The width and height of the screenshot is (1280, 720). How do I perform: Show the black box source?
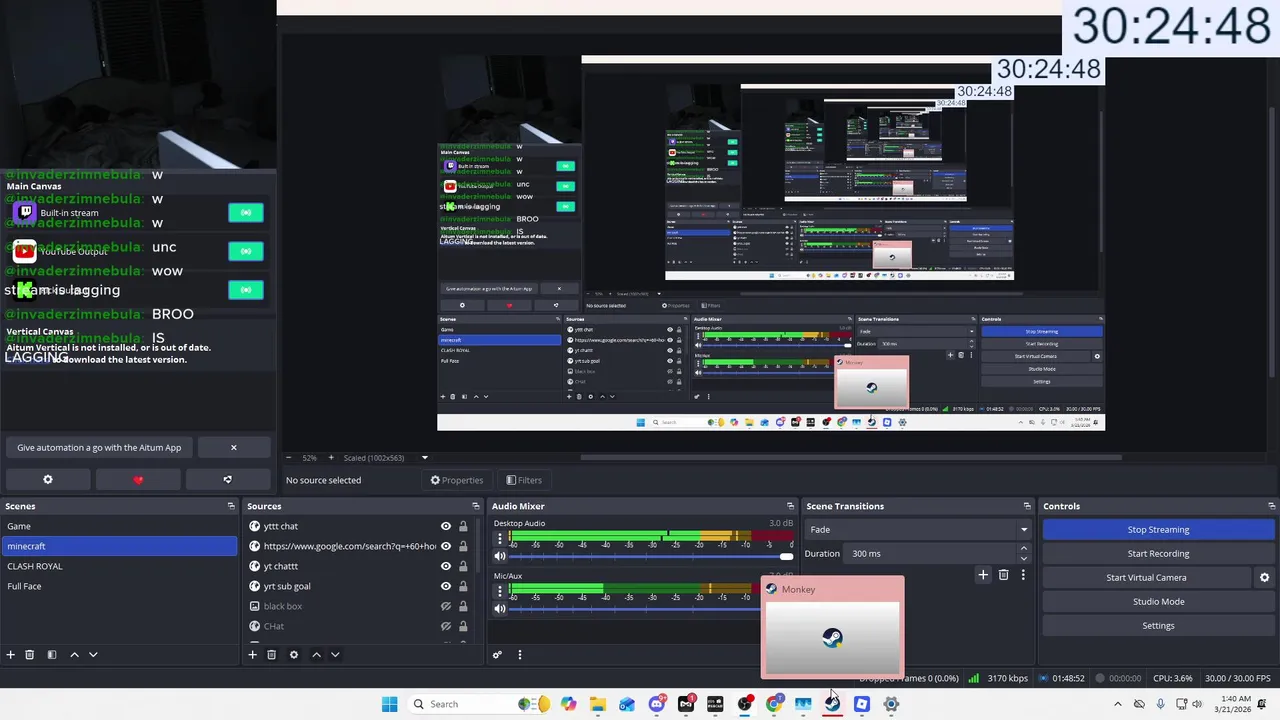coord(446,606)
